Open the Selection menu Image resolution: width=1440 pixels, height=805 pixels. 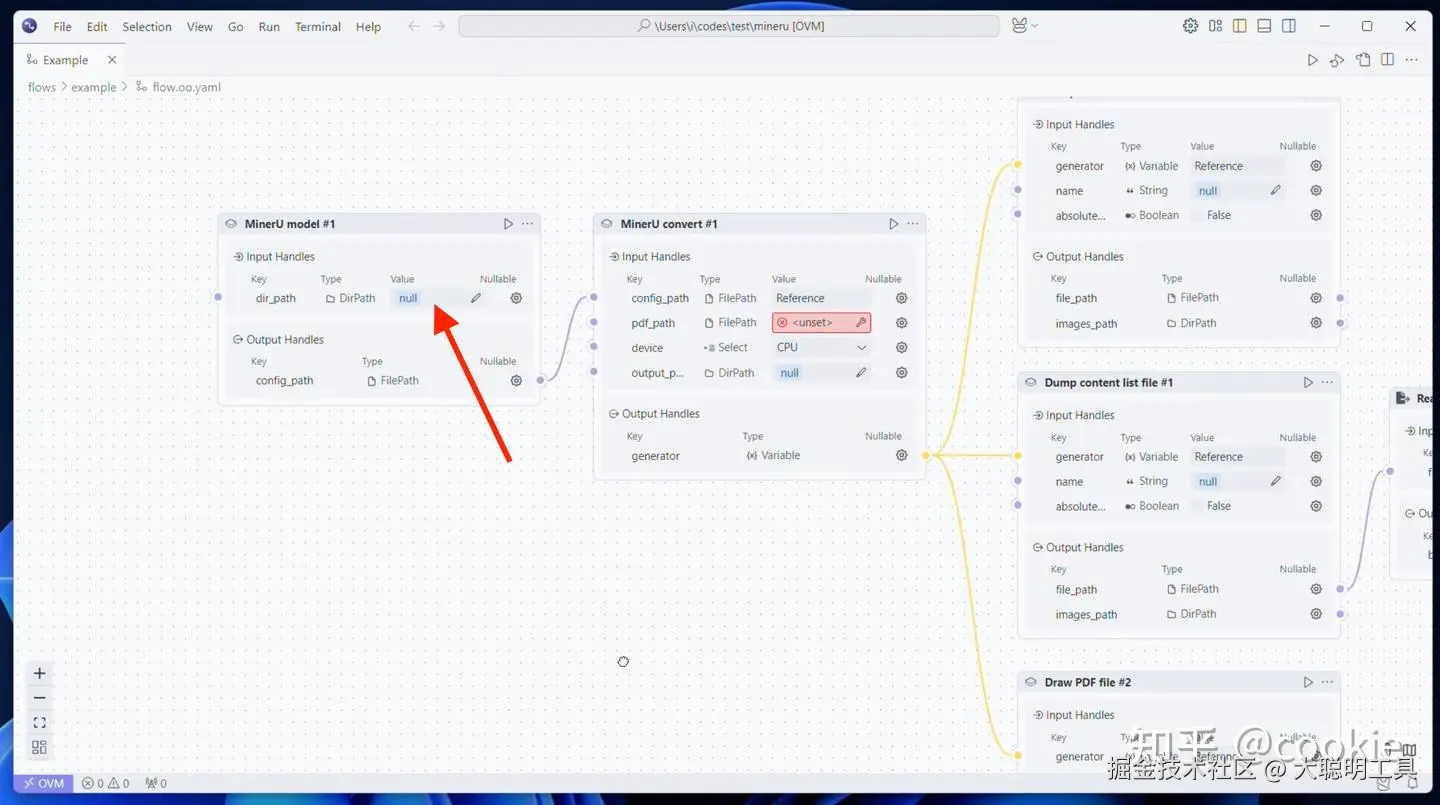(x=147, y=27)
